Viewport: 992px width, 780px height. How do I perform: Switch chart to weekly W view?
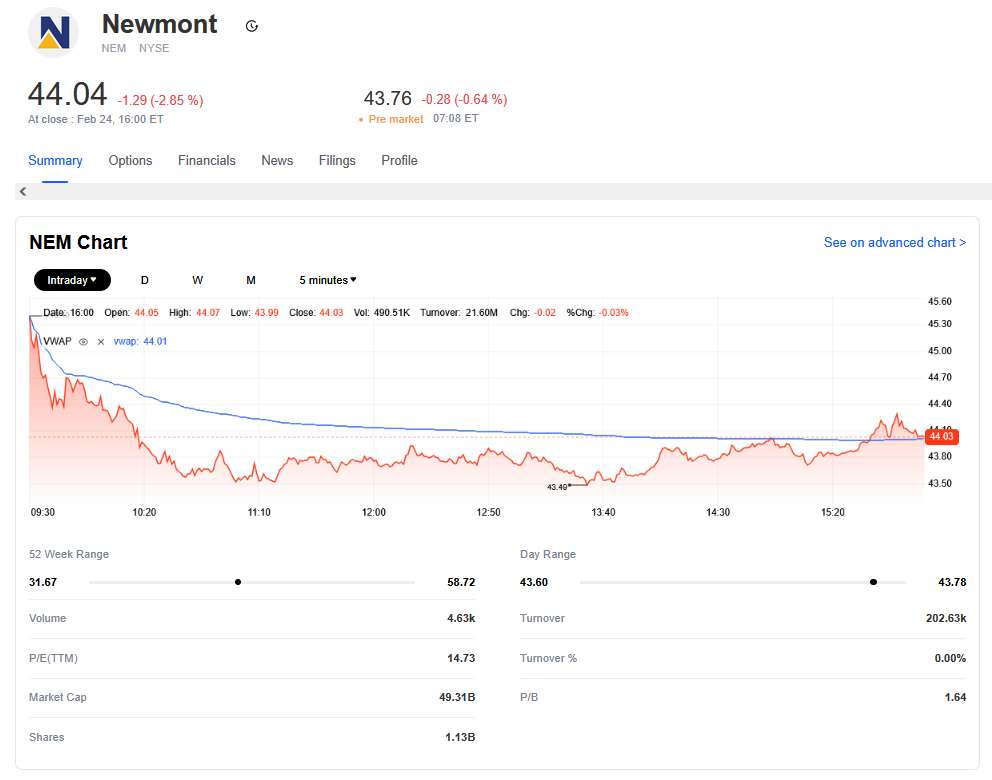click(198, 280)
